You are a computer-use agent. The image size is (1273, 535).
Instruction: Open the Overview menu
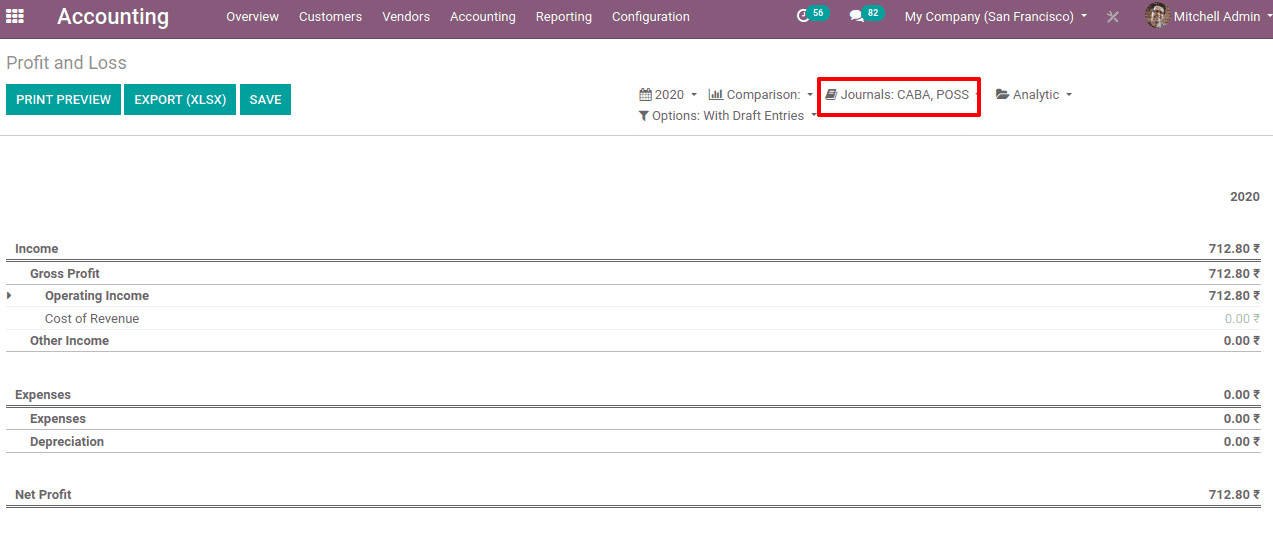(x=252, y=17)
